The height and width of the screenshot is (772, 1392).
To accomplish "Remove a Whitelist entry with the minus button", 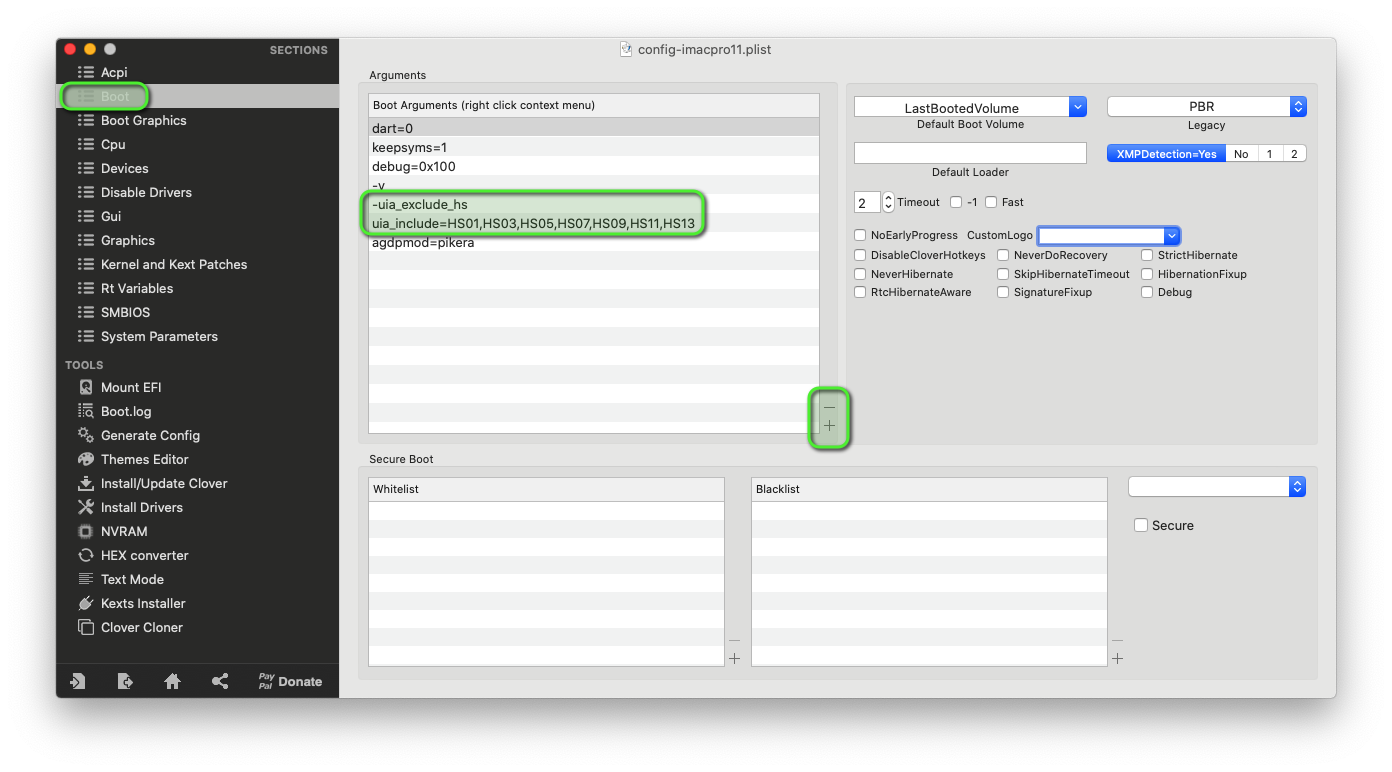I will (735, 640).
